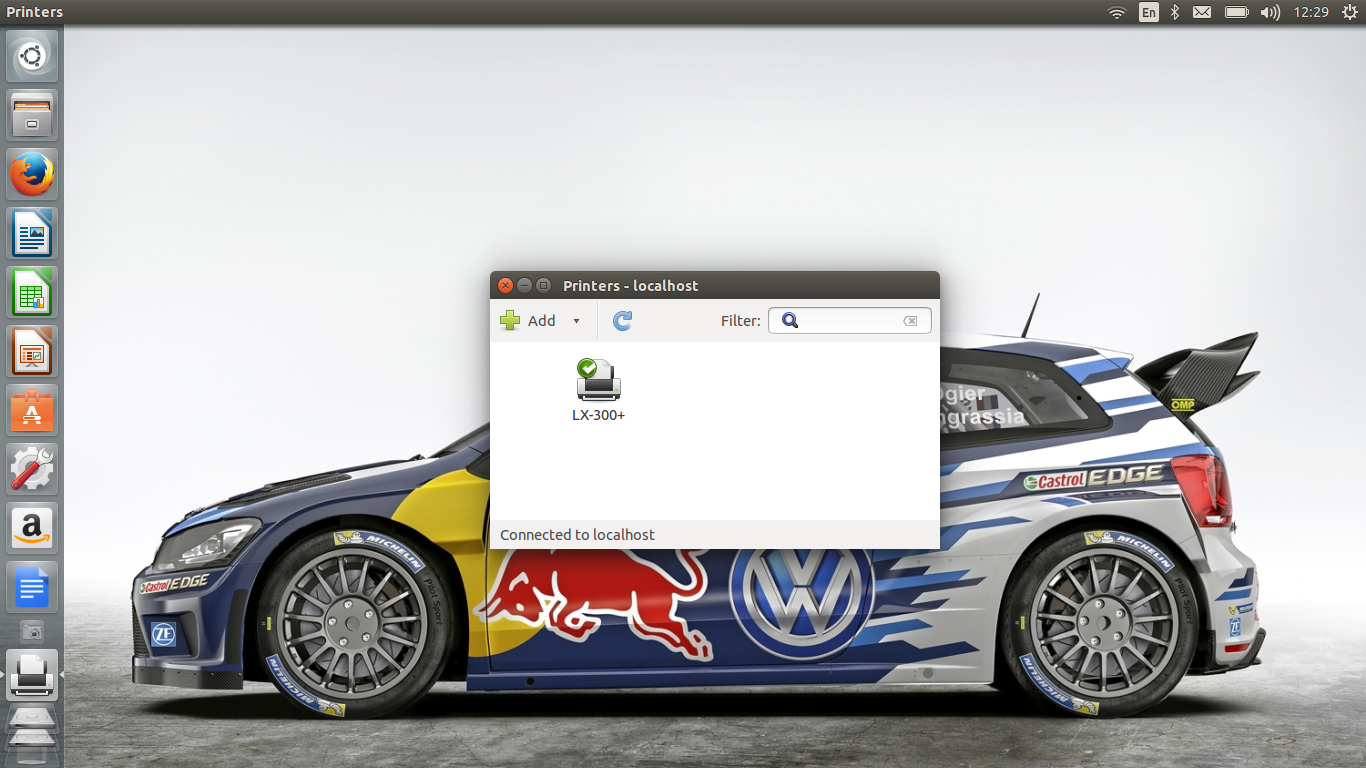Open the Bluetooth indicator menu
The width and height of the screenshot is (1366, 768).
click(x=1176, y=12)
